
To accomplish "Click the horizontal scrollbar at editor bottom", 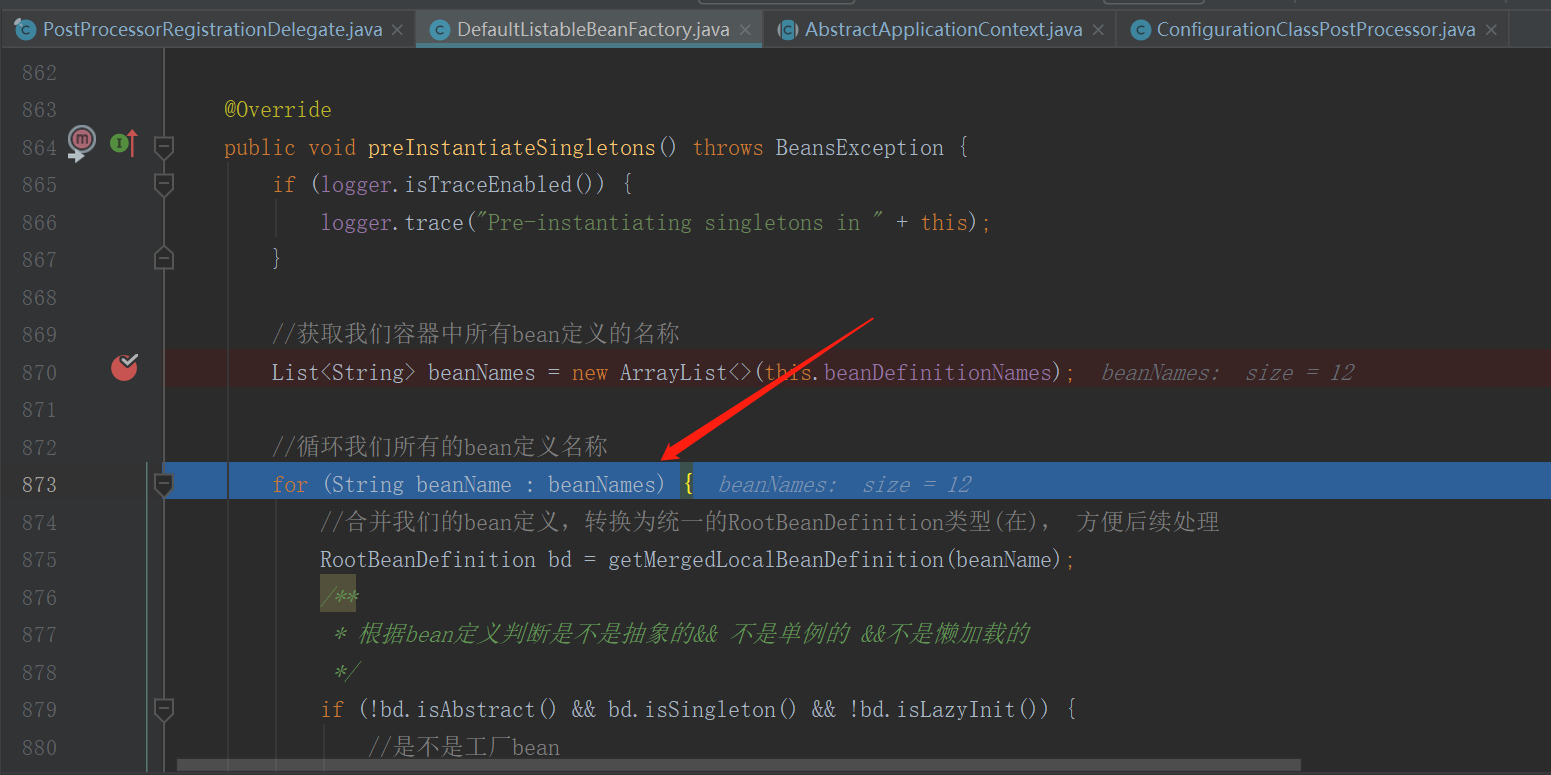I will pos(740,765).
